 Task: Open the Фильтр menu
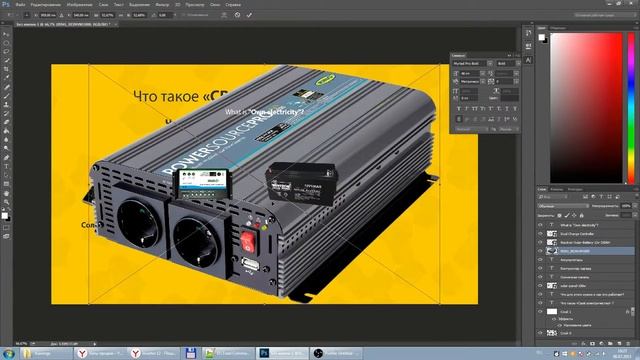[x=162, y=5]
